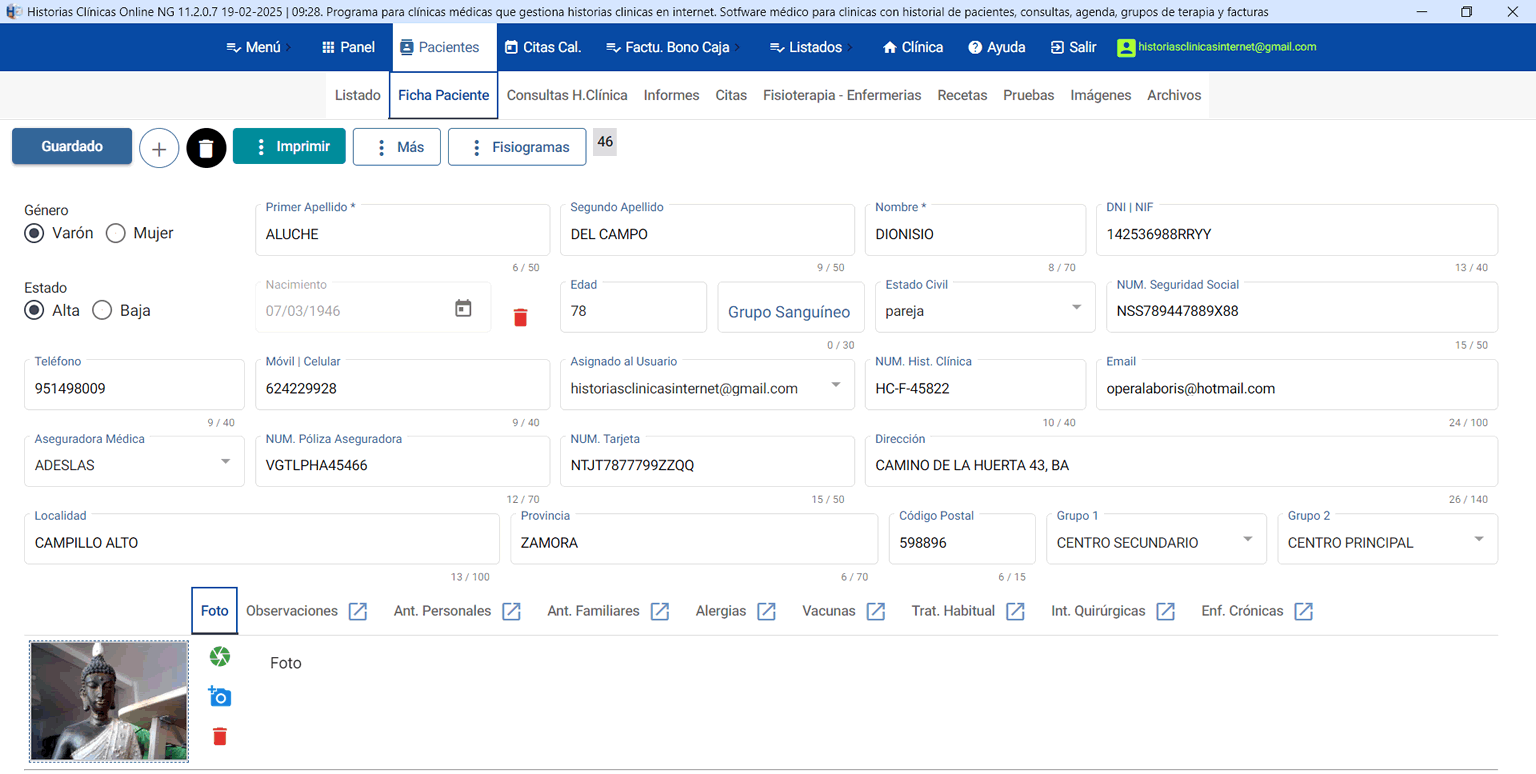Open the Aseguradora Médica dropdown
This screenshot has height=774, width=1536.
point(226,462)
